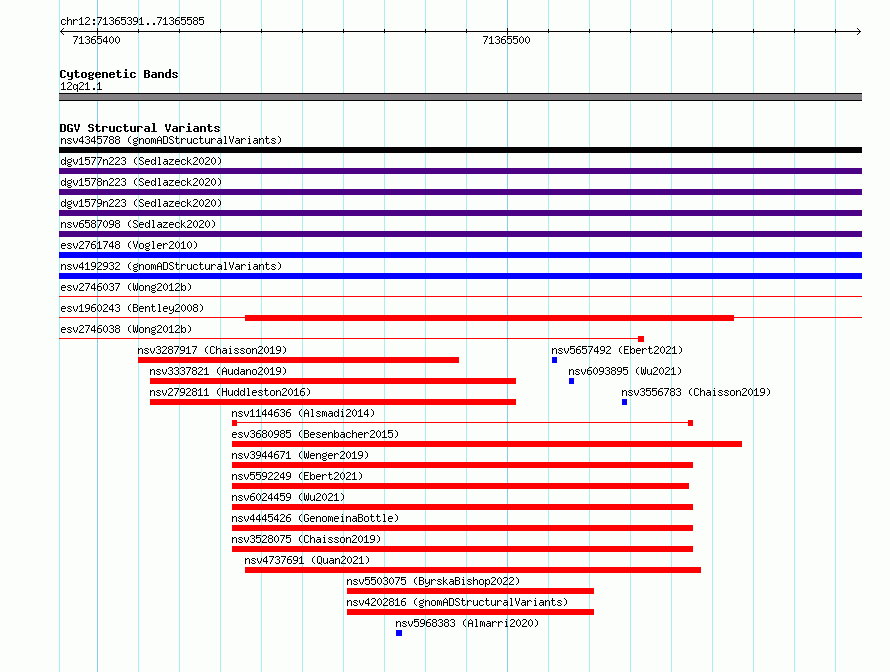This screenshot has width=890, height=672.
Task: Click the red nsv3337821 variant bar
Action: [333, 381]
